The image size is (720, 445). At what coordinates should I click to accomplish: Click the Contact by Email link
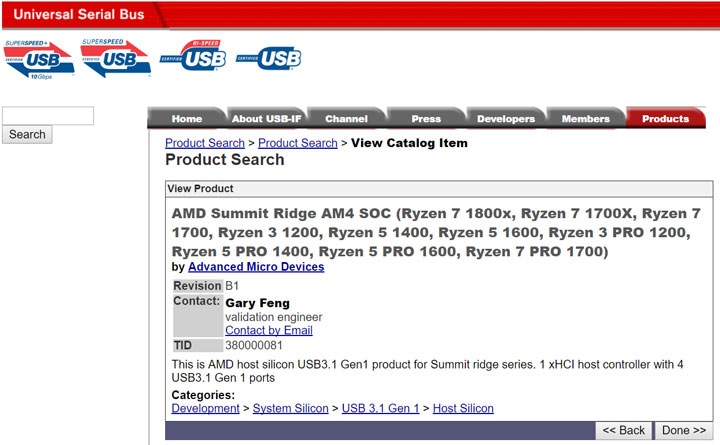pos(269,330)
